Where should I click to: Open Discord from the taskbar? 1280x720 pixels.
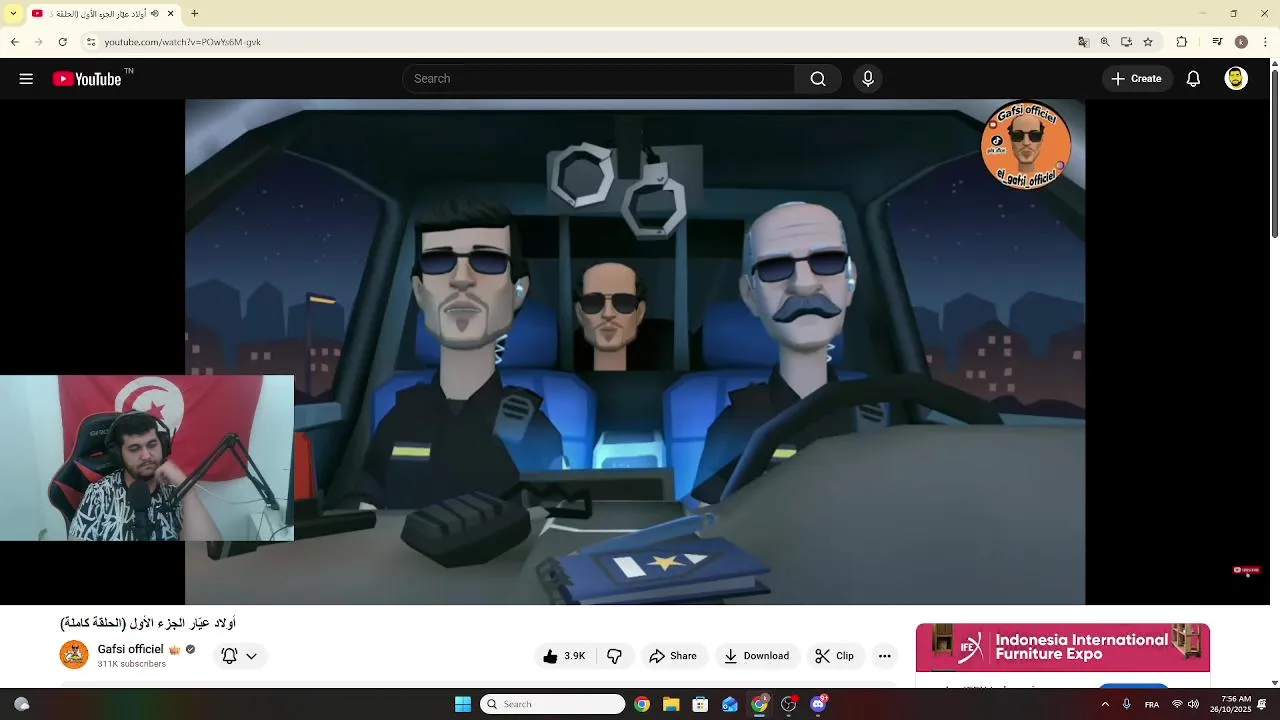[x=818, y=704]
